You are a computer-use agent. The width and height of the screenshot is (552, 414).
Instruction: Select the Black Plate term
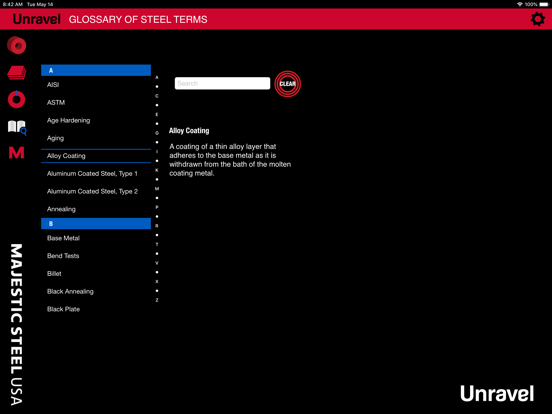click(96, 309)
